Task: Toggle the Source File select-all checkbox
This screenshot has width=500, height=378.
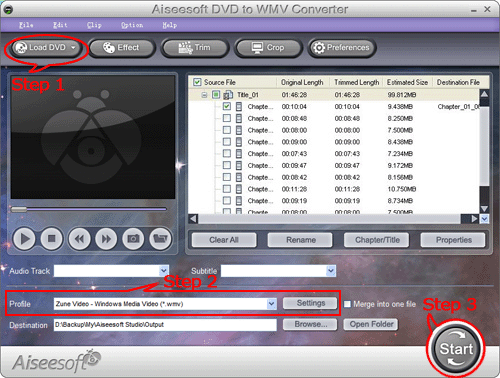Action: 197,82
